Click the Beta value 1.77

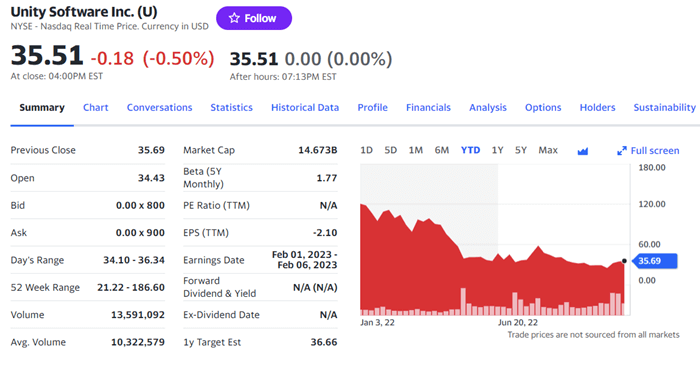click(x=327, y=178)
